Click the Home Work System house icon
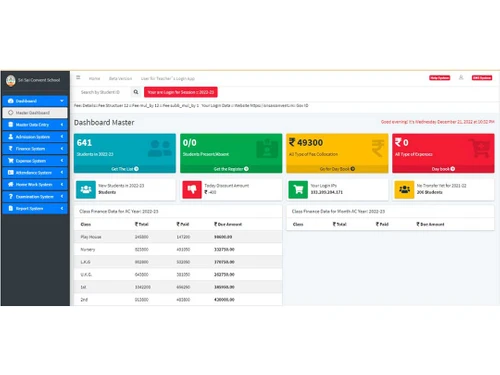The width and height of the screenshot is (500, 375). coord(11,184)
